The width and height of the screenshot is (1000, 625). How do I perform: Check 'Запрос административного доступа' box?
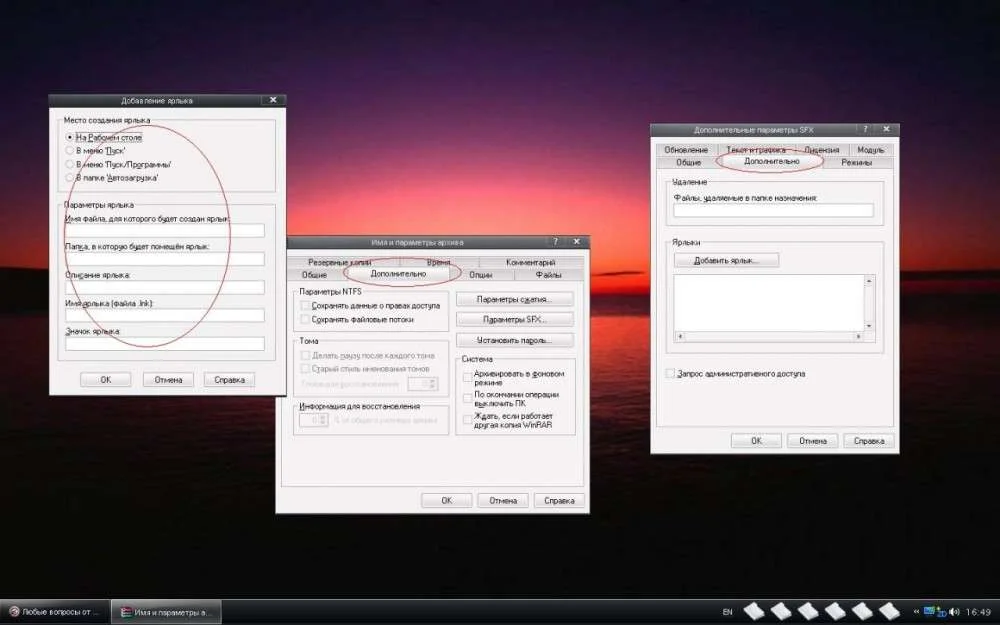tap(670, 374)
